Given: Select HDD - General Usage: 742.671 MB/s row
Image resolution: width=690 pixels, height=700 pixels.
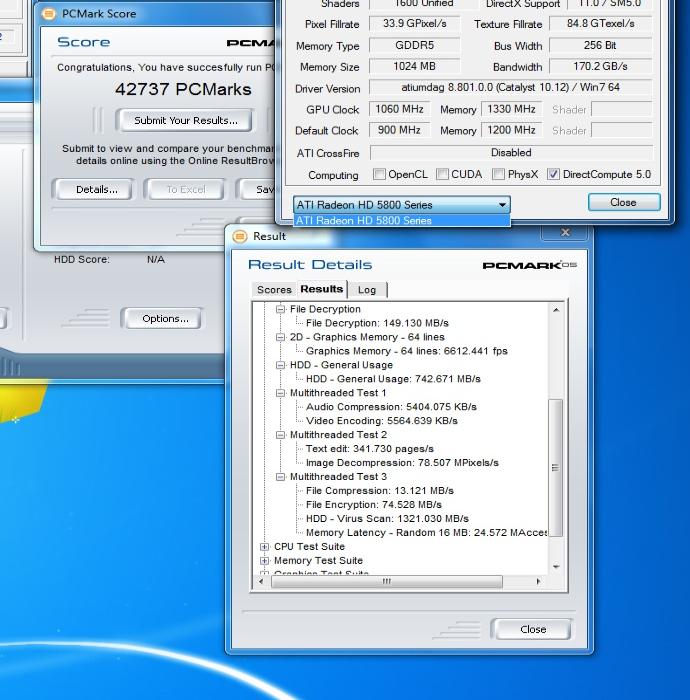Looking at the screenshot, I should pyautogui.click(x=393, y=379).
